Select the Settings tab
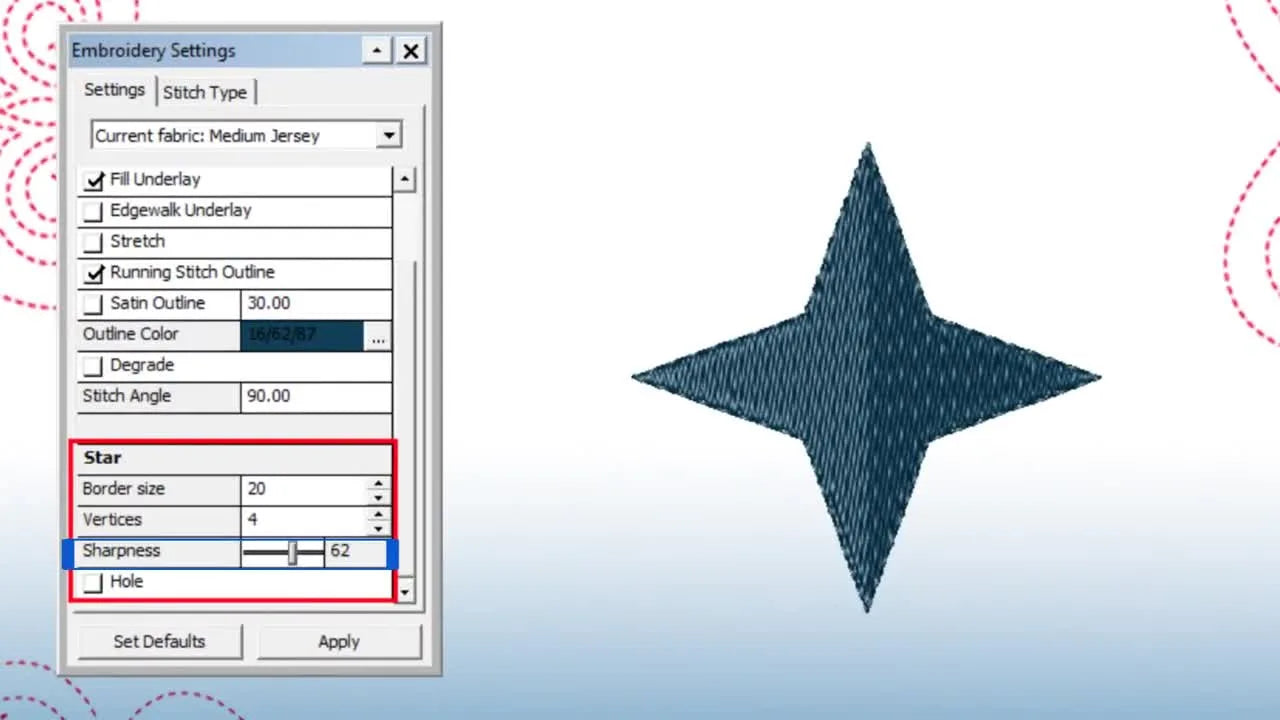The height and width of the screenshot is (720, 1280). tap(113, 90)
